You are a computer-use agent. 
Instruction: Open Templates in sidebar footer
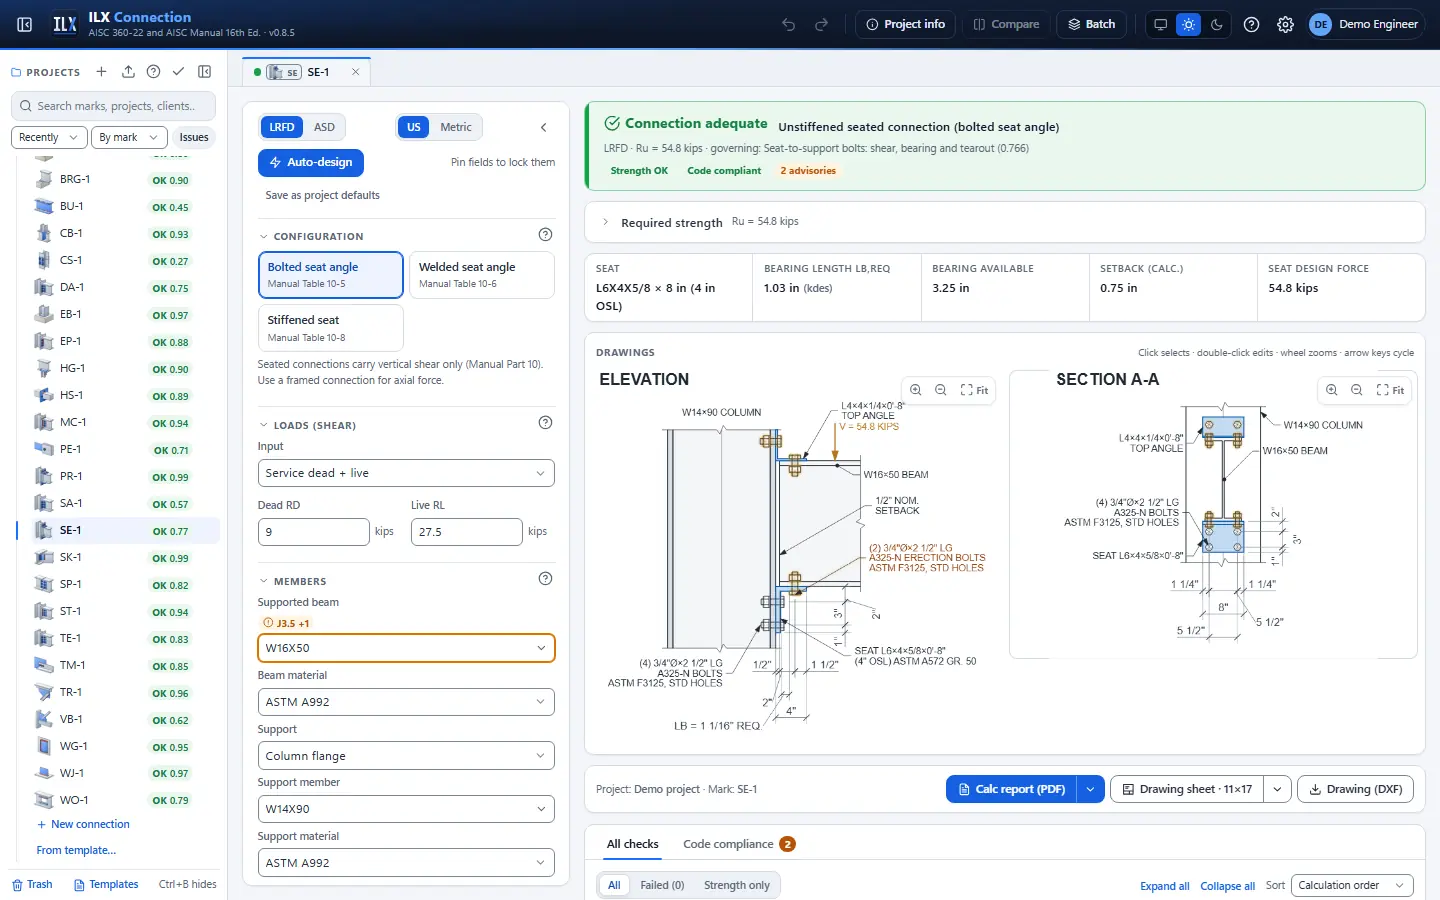click(x=106, y=884)
